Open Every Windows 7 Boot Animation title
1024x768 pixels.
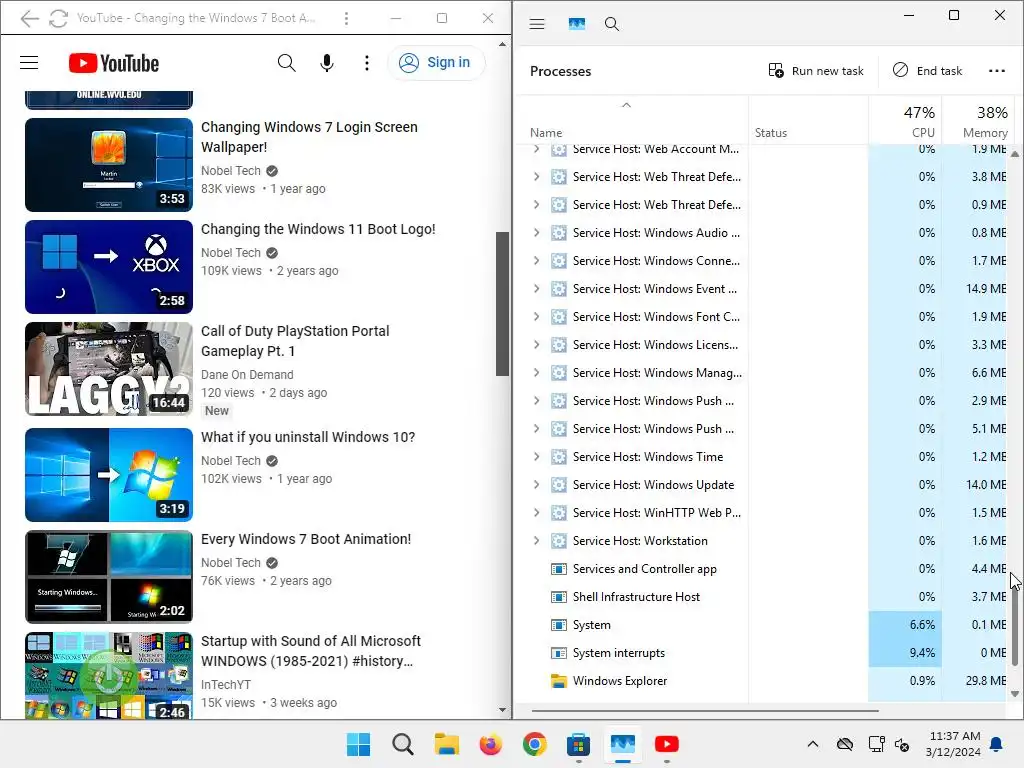point(306,539)
